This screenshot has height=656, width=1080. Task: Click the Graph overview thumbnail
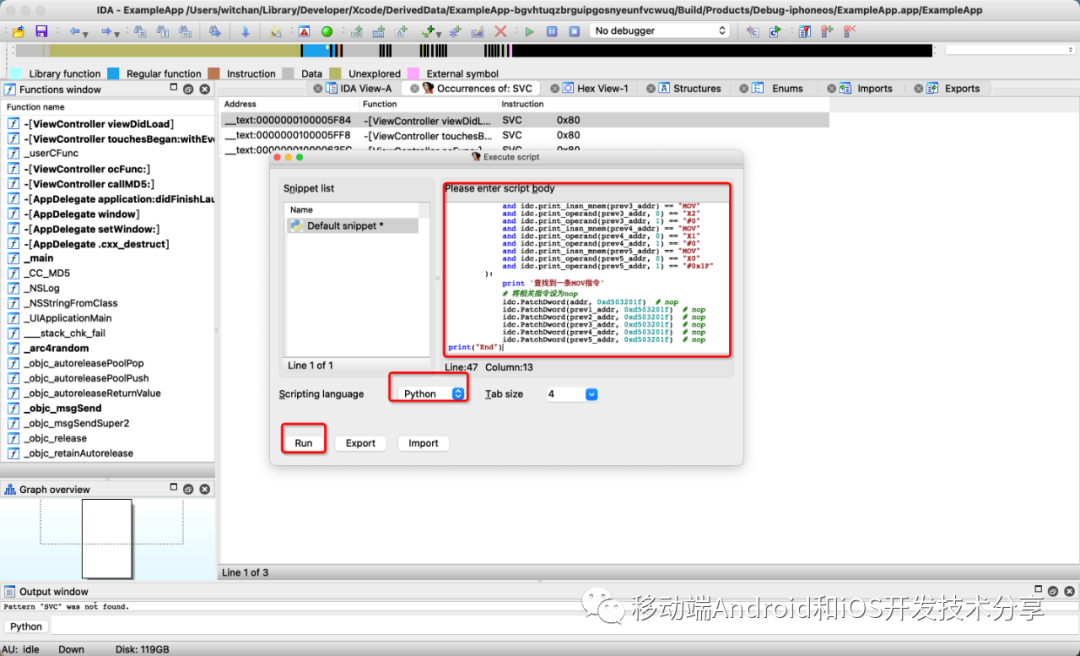(107, 539)
